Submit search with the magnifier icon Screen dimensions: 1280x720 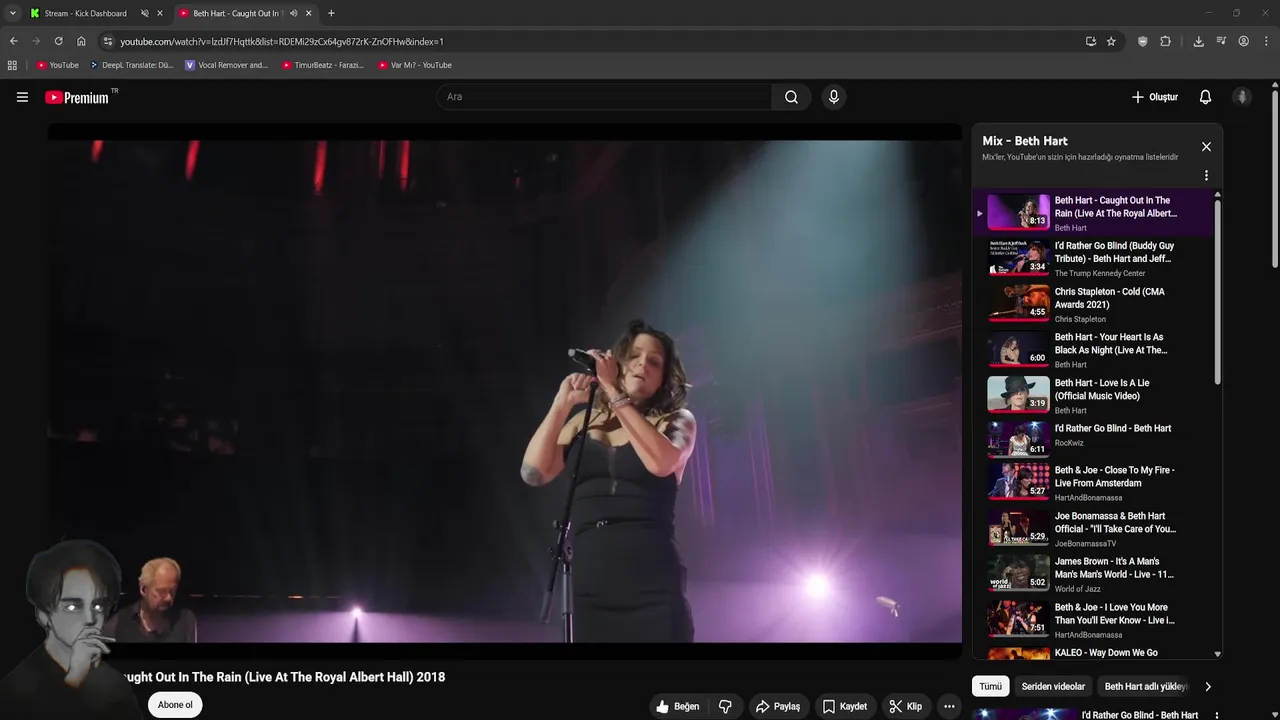791,97
